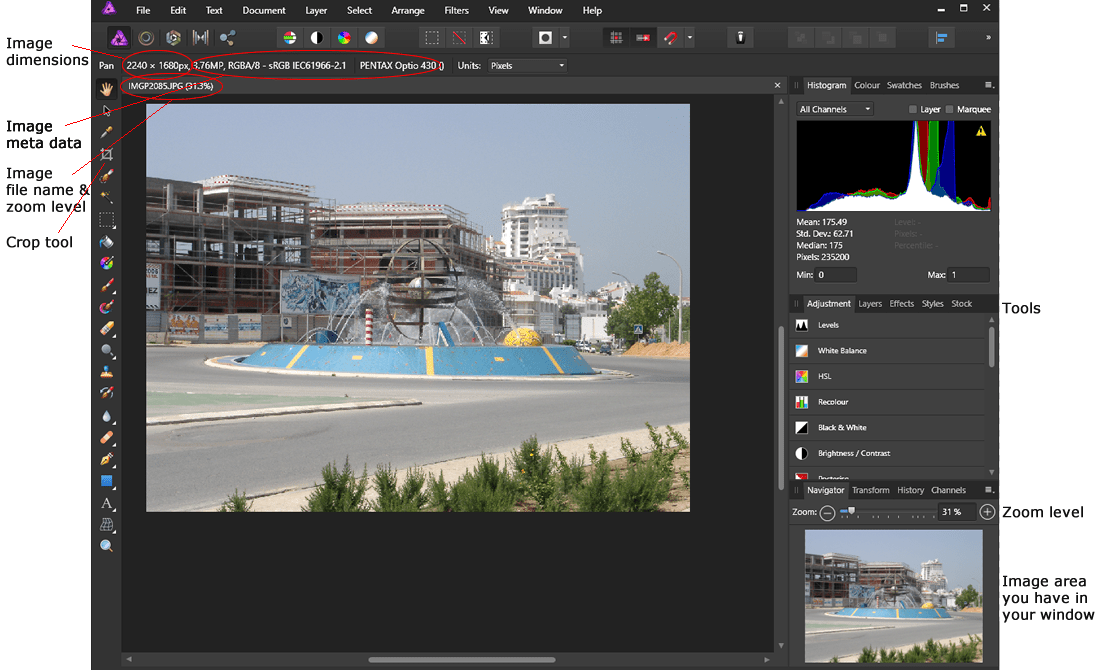Screen dimensions: 1100x670
Task: Apply Auto White Balance icon
Action: click(x=372, y=38)
